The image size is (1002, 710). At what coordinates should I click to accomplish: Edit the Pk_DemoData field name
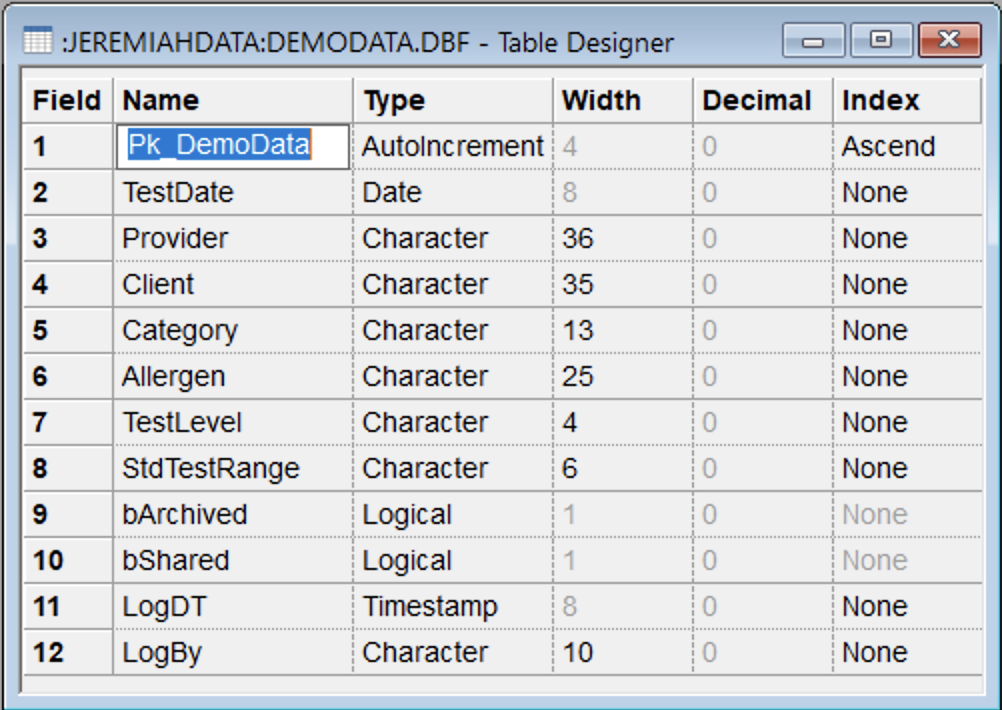click(x=233, y=146)
